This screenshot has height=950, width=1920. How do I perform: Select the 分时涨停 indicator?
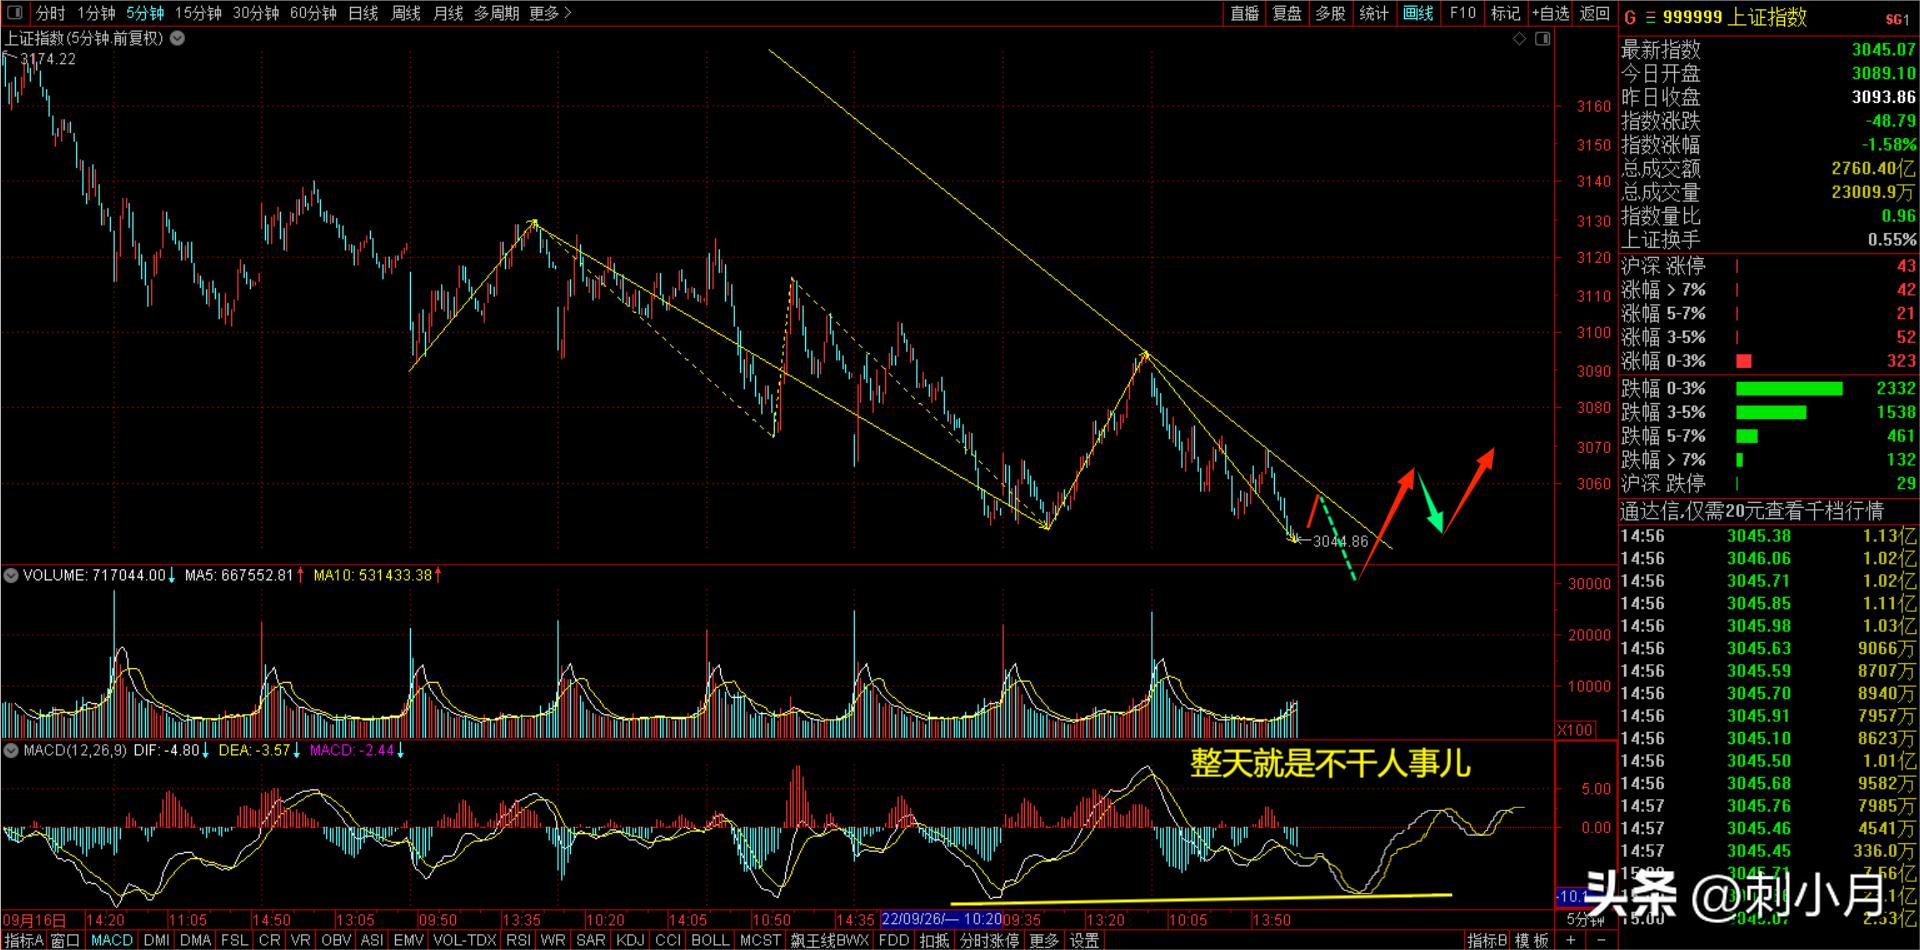(x=989, y=940)
